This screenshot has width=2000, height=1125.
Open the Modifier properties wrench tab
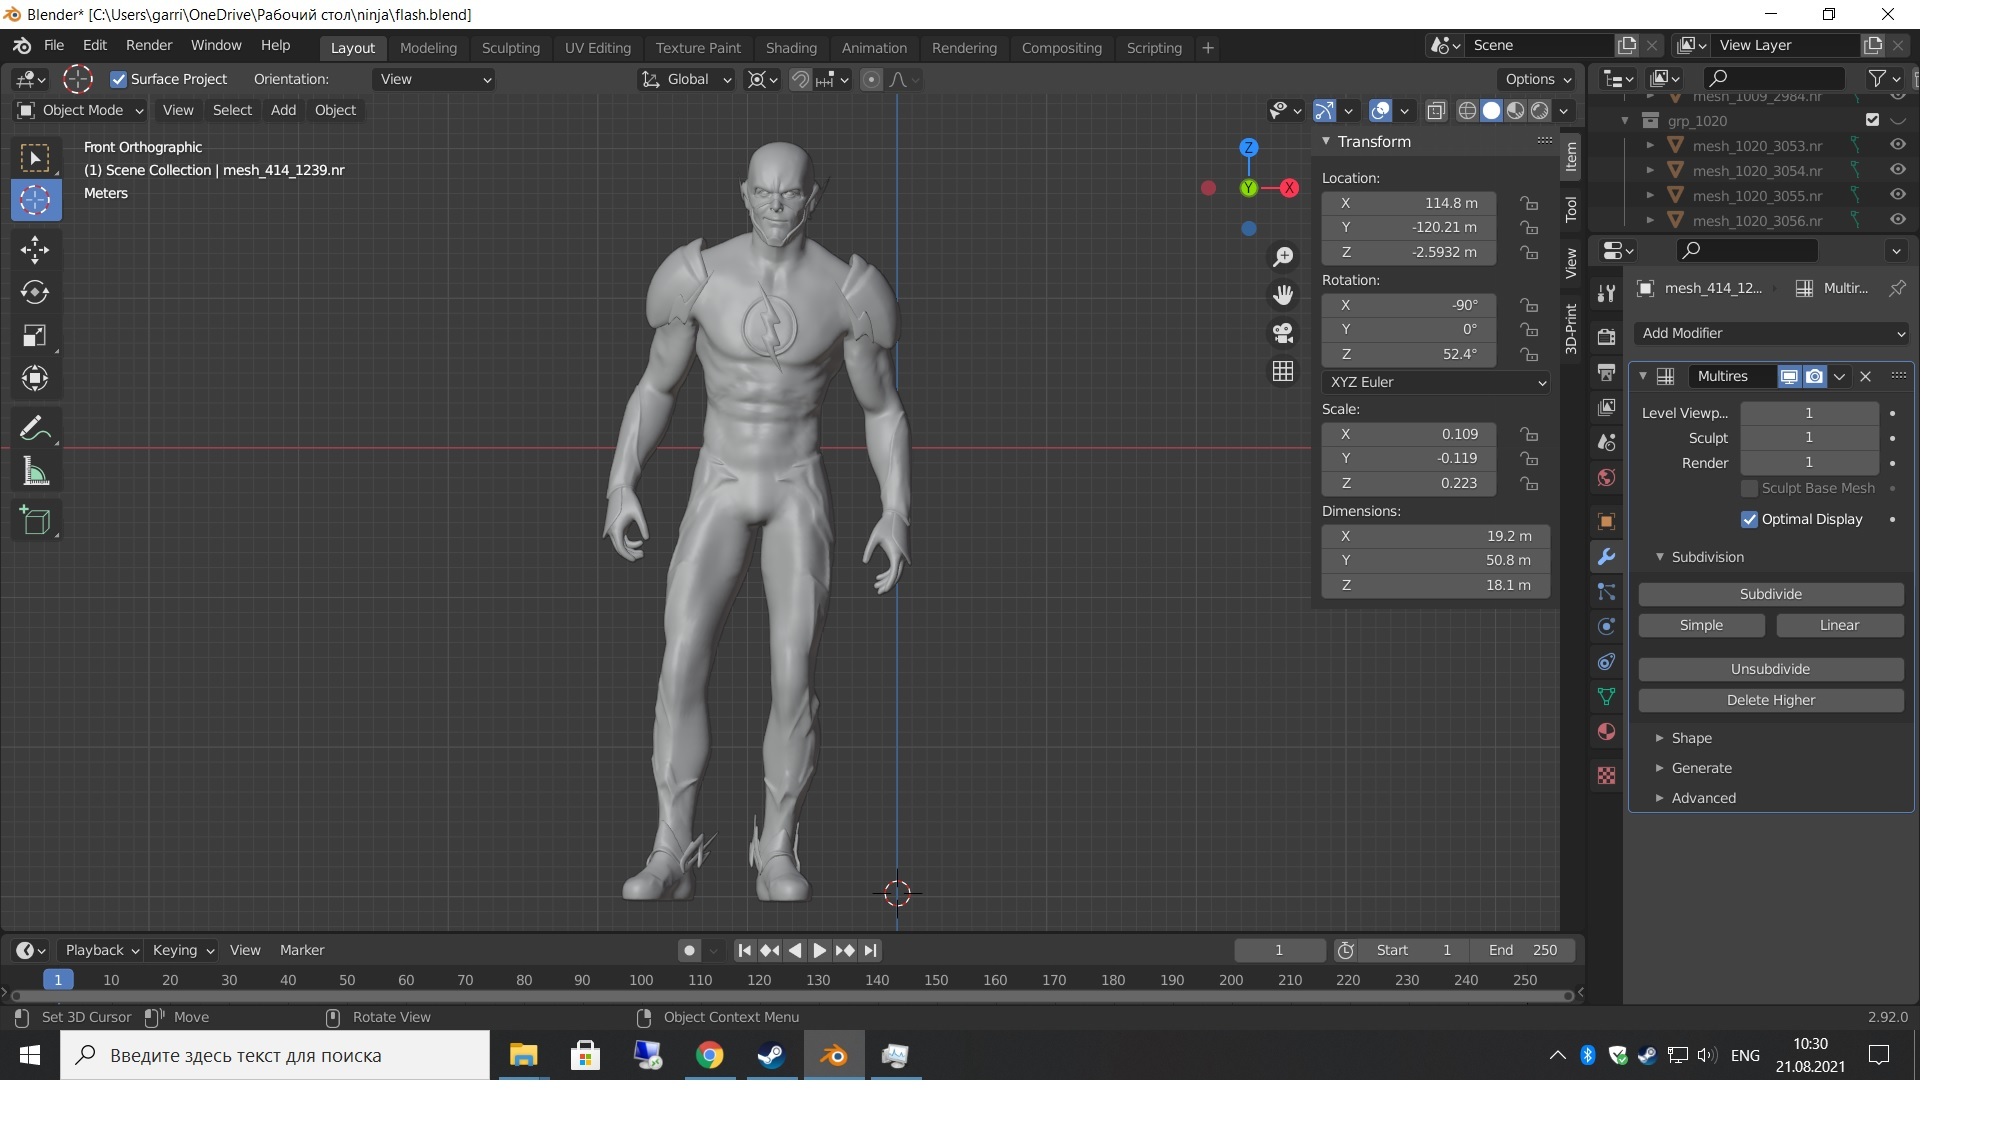click(x=1606, y=557)
